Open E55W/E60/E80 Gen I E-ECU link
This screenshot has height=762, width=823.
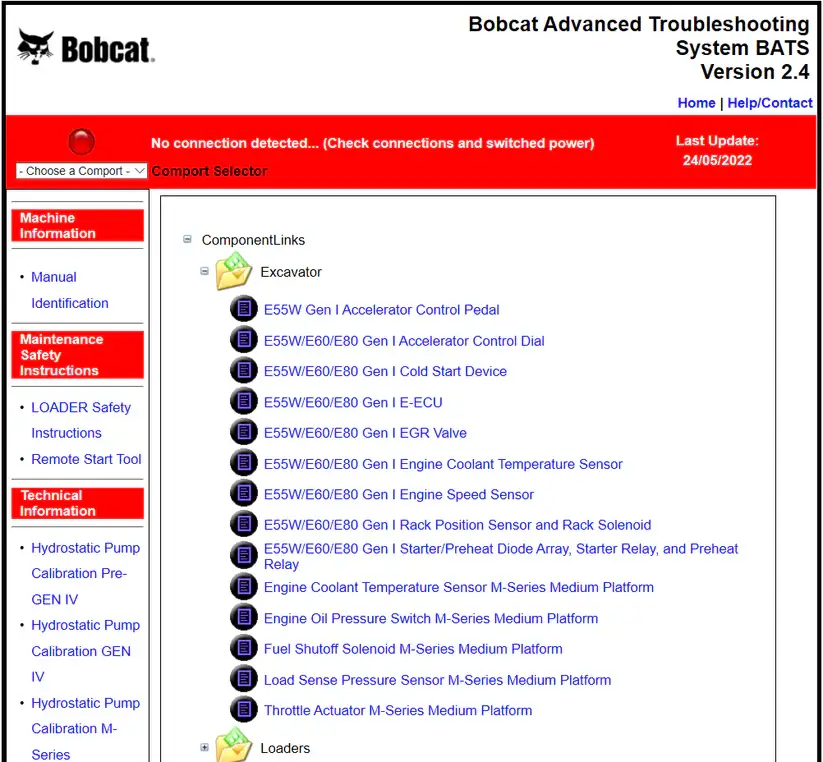pos(352,402)
